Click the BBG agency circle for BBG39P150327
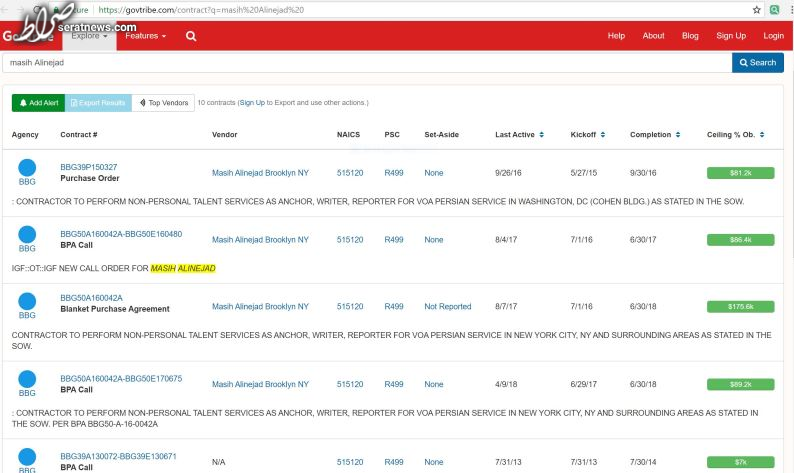The height and width of the screenshot is (473, 794). [27, 168]
